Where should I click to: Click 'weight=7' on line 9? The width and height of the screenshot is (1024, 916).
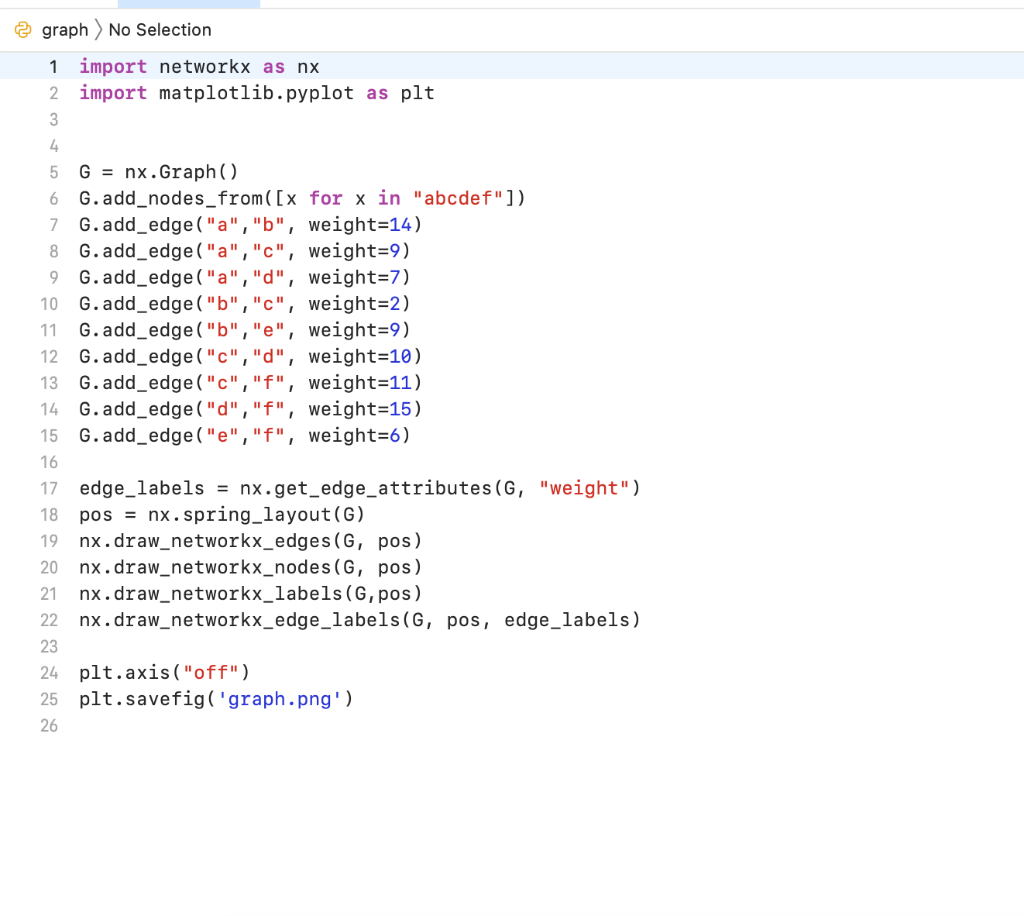(x=354, y=277)
